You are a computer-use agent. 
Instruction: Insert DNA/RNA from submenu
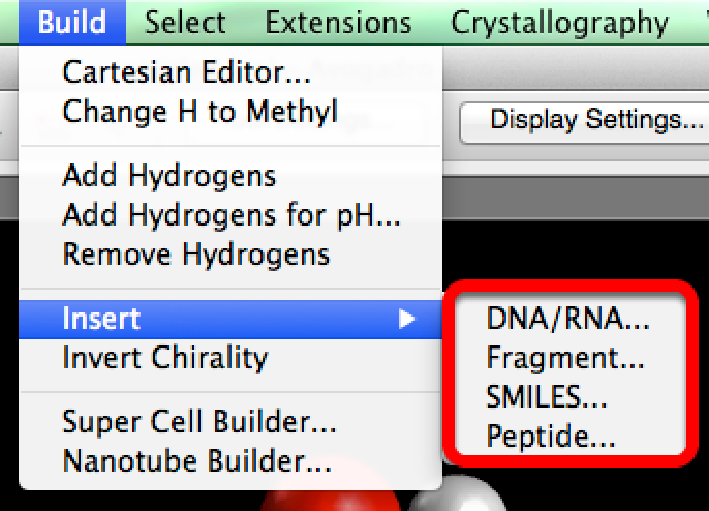click(x=568, y=319)
